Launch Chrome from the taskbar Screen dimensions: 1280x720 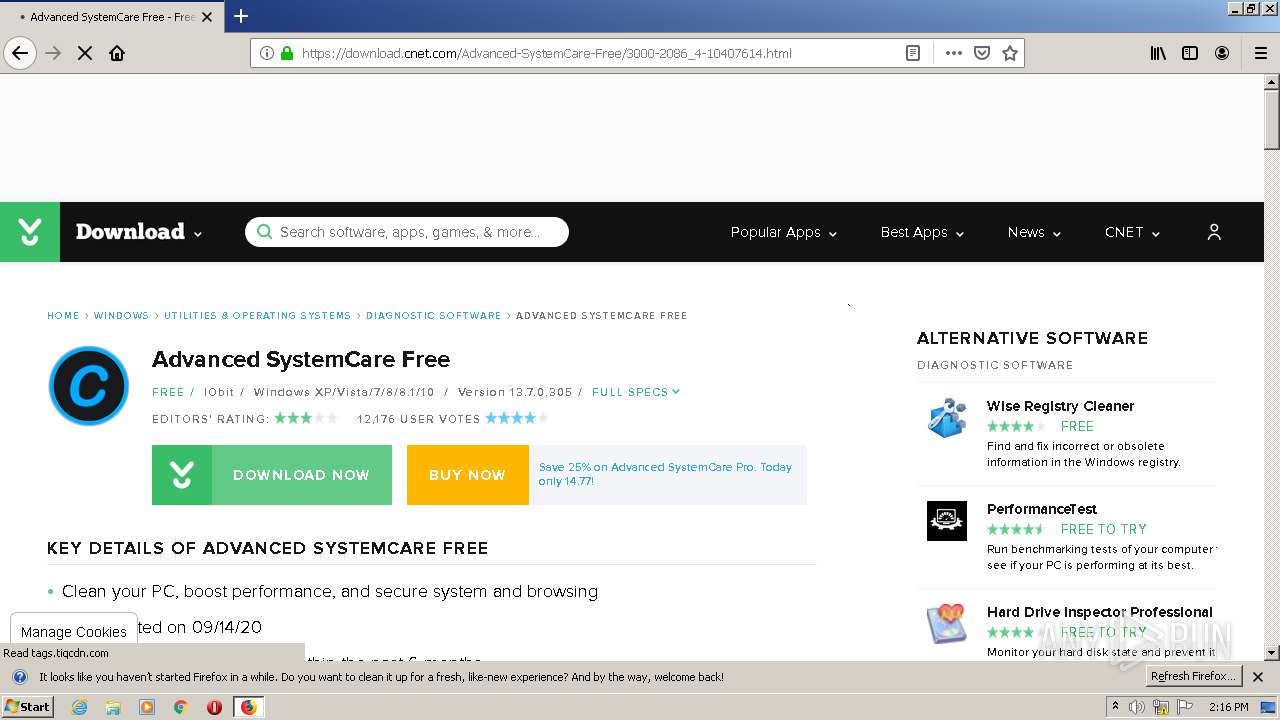pos(180,707)
